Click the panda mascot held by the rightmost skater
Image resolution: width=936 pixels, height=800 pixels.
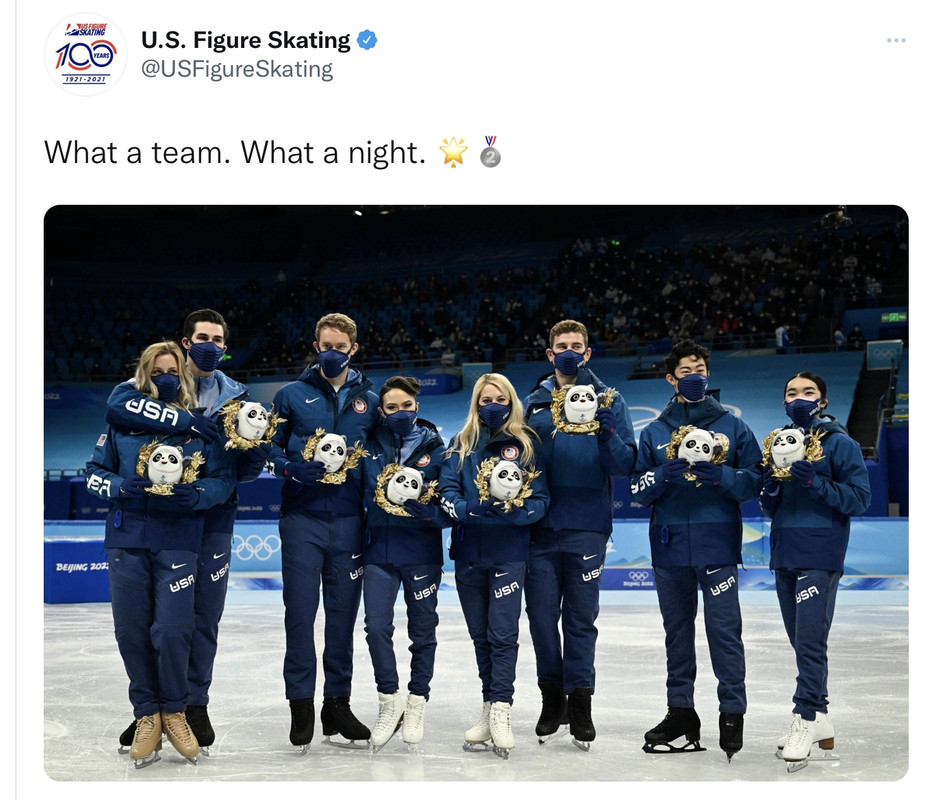click(x=790, y=450)
